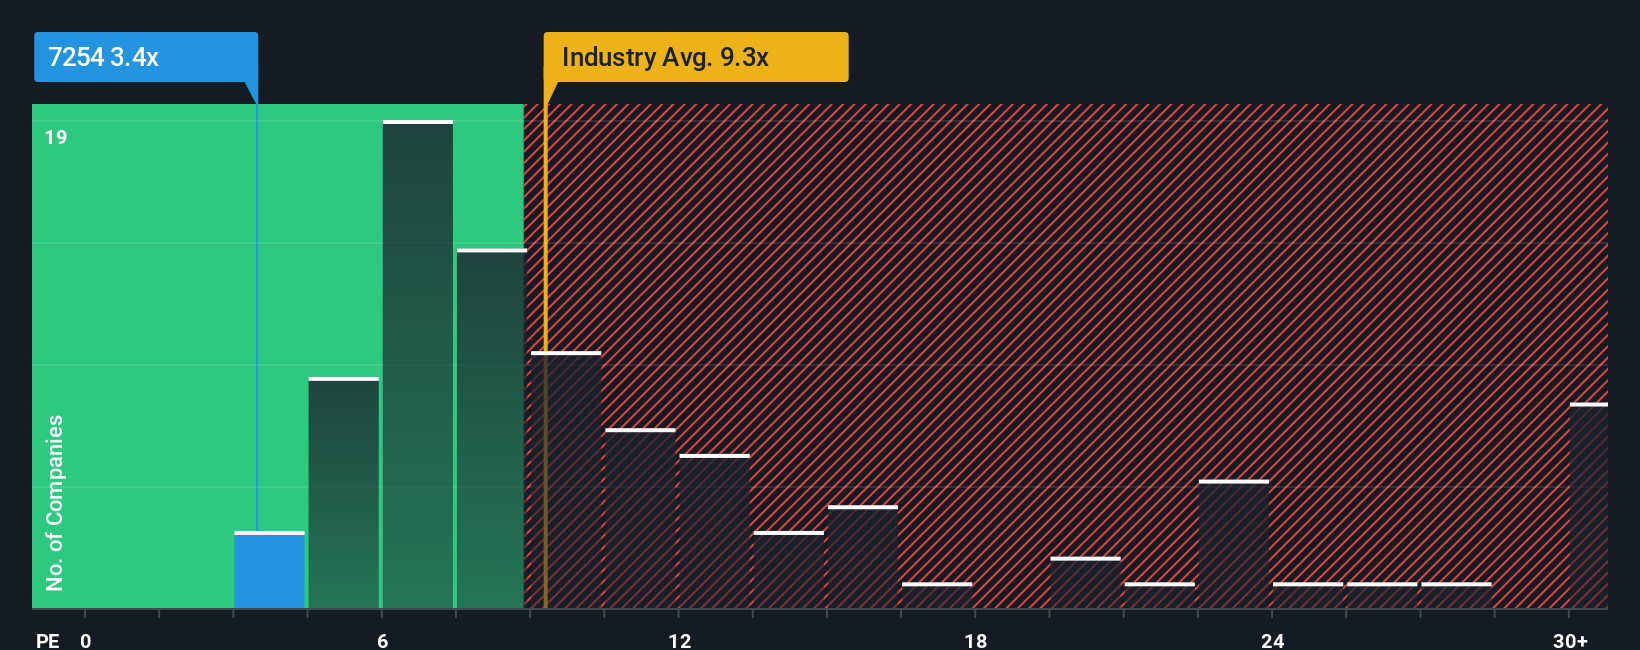
Task: Click the x-axis tick label '0'
Action: click(x=86, y=640)
